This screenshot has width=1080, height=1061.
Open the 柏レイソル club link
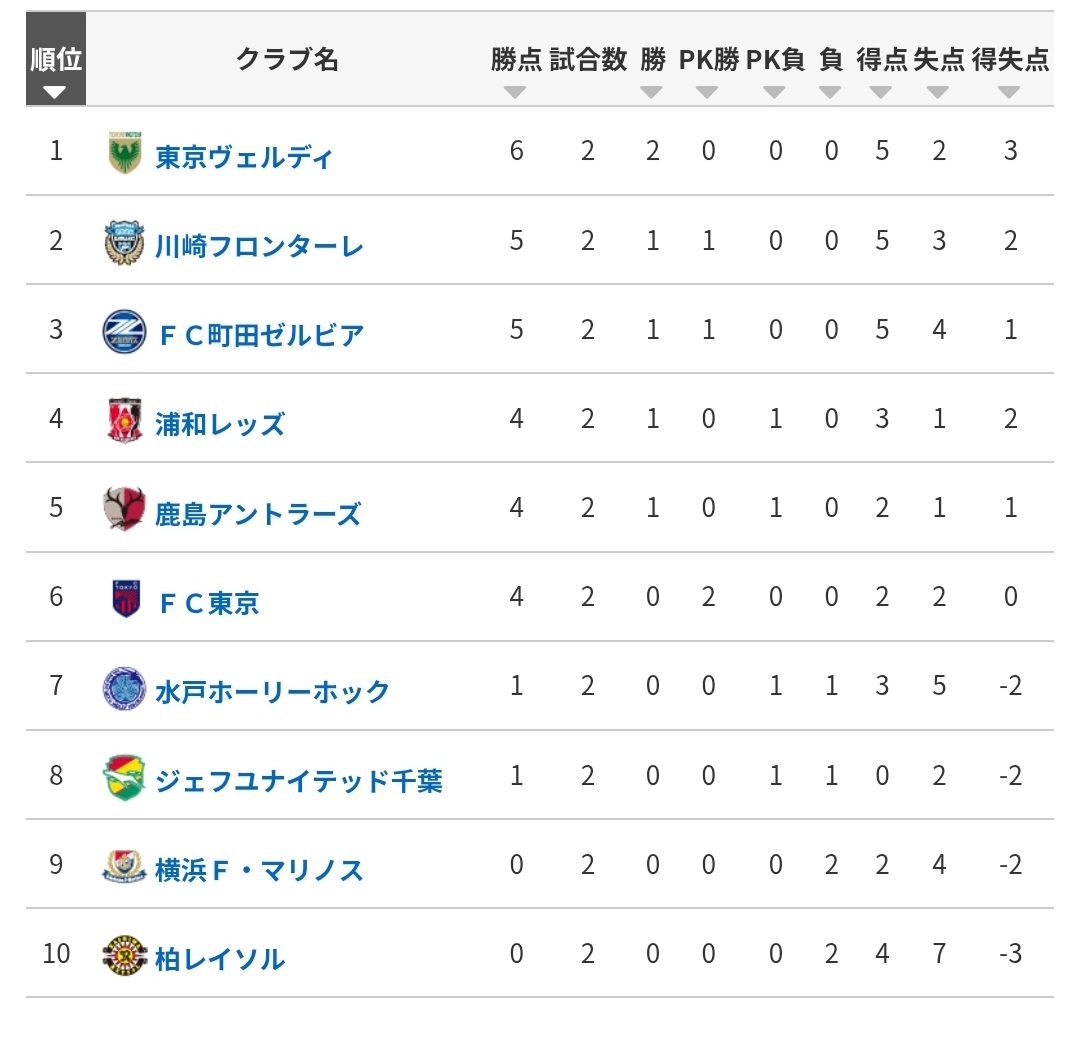(220, 960)
